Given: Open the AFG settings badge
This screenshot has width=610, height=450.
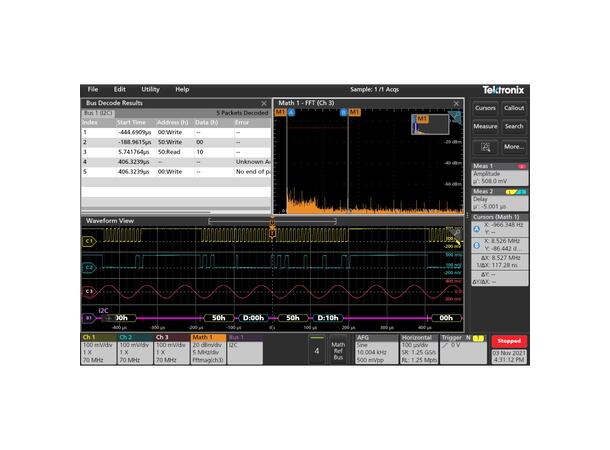Looking at the screenshot, I should [x=377, y=349].
